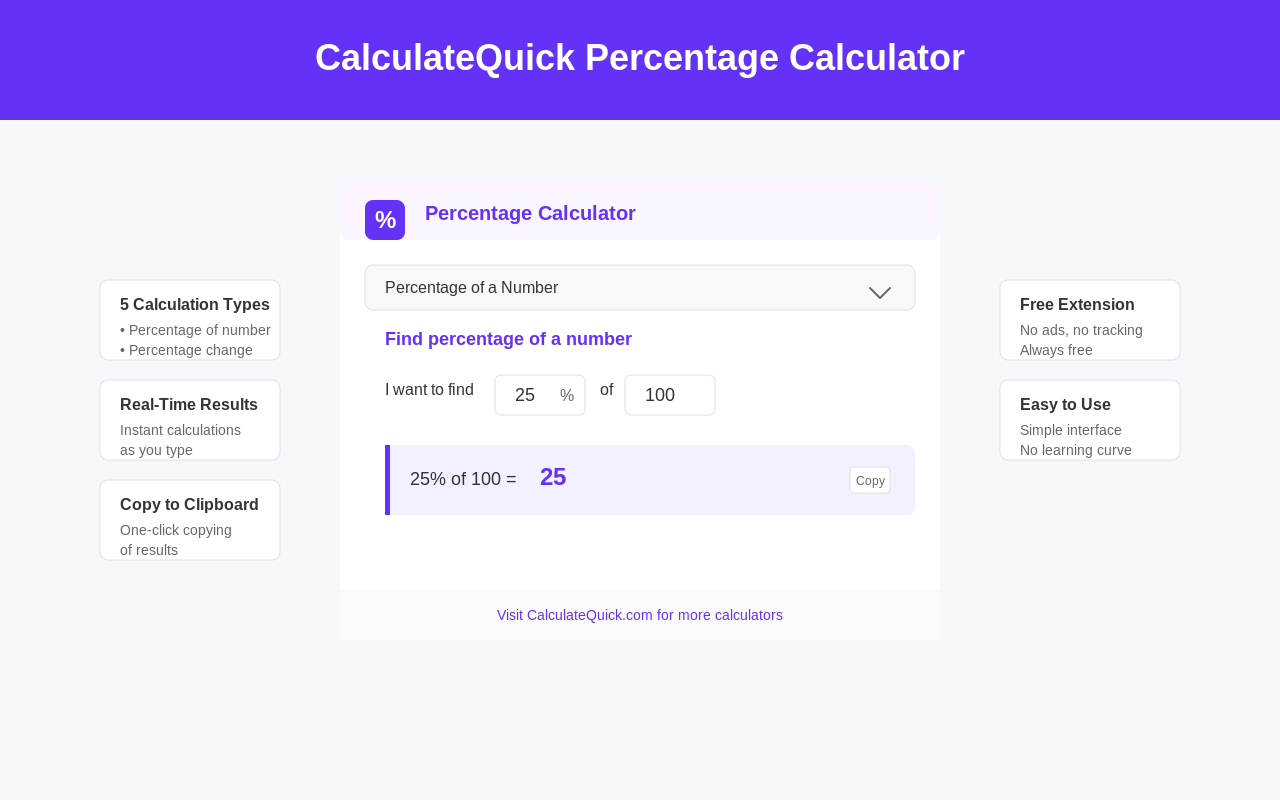Select the Free Extension feature card
The width and height of the screenshot is (1280, 800).
coord(1090,320)
